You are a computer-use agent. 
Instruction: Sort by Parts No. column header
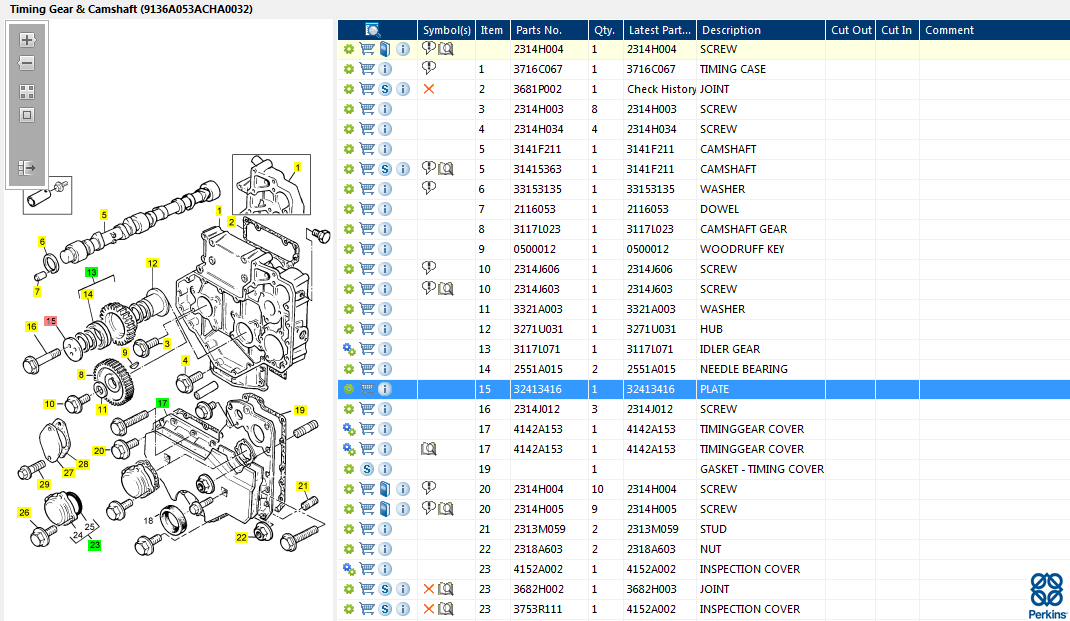click(548, 30)
